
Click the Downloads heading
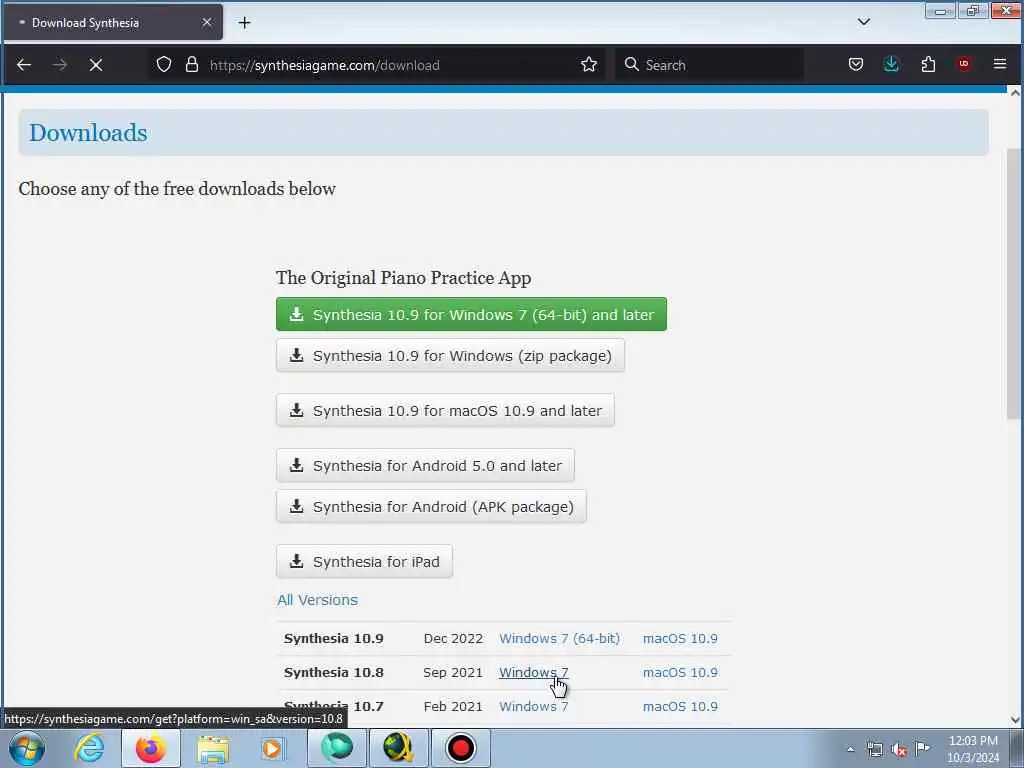(88, 133)
